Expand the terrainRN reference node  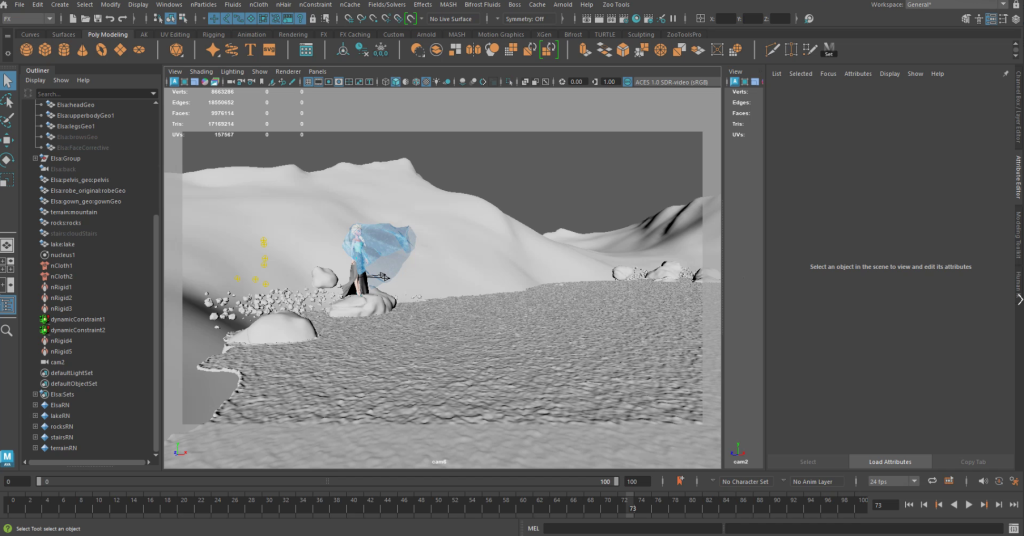35,448
